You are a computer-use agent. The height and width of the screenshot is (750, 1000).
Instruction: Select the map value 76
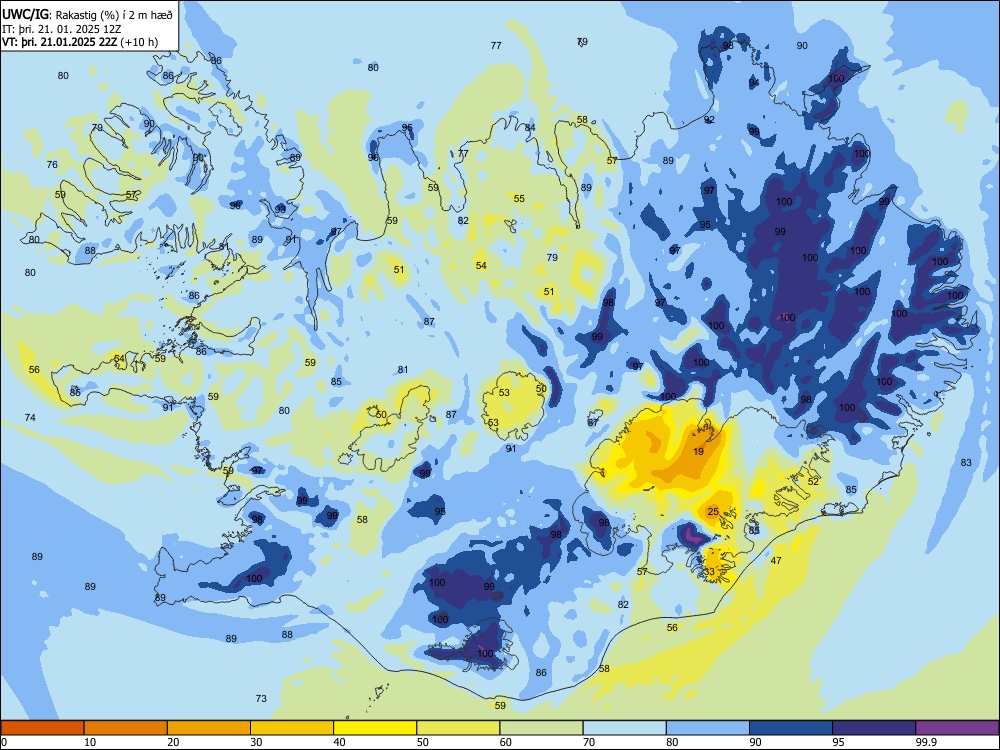tap(52, 165)
